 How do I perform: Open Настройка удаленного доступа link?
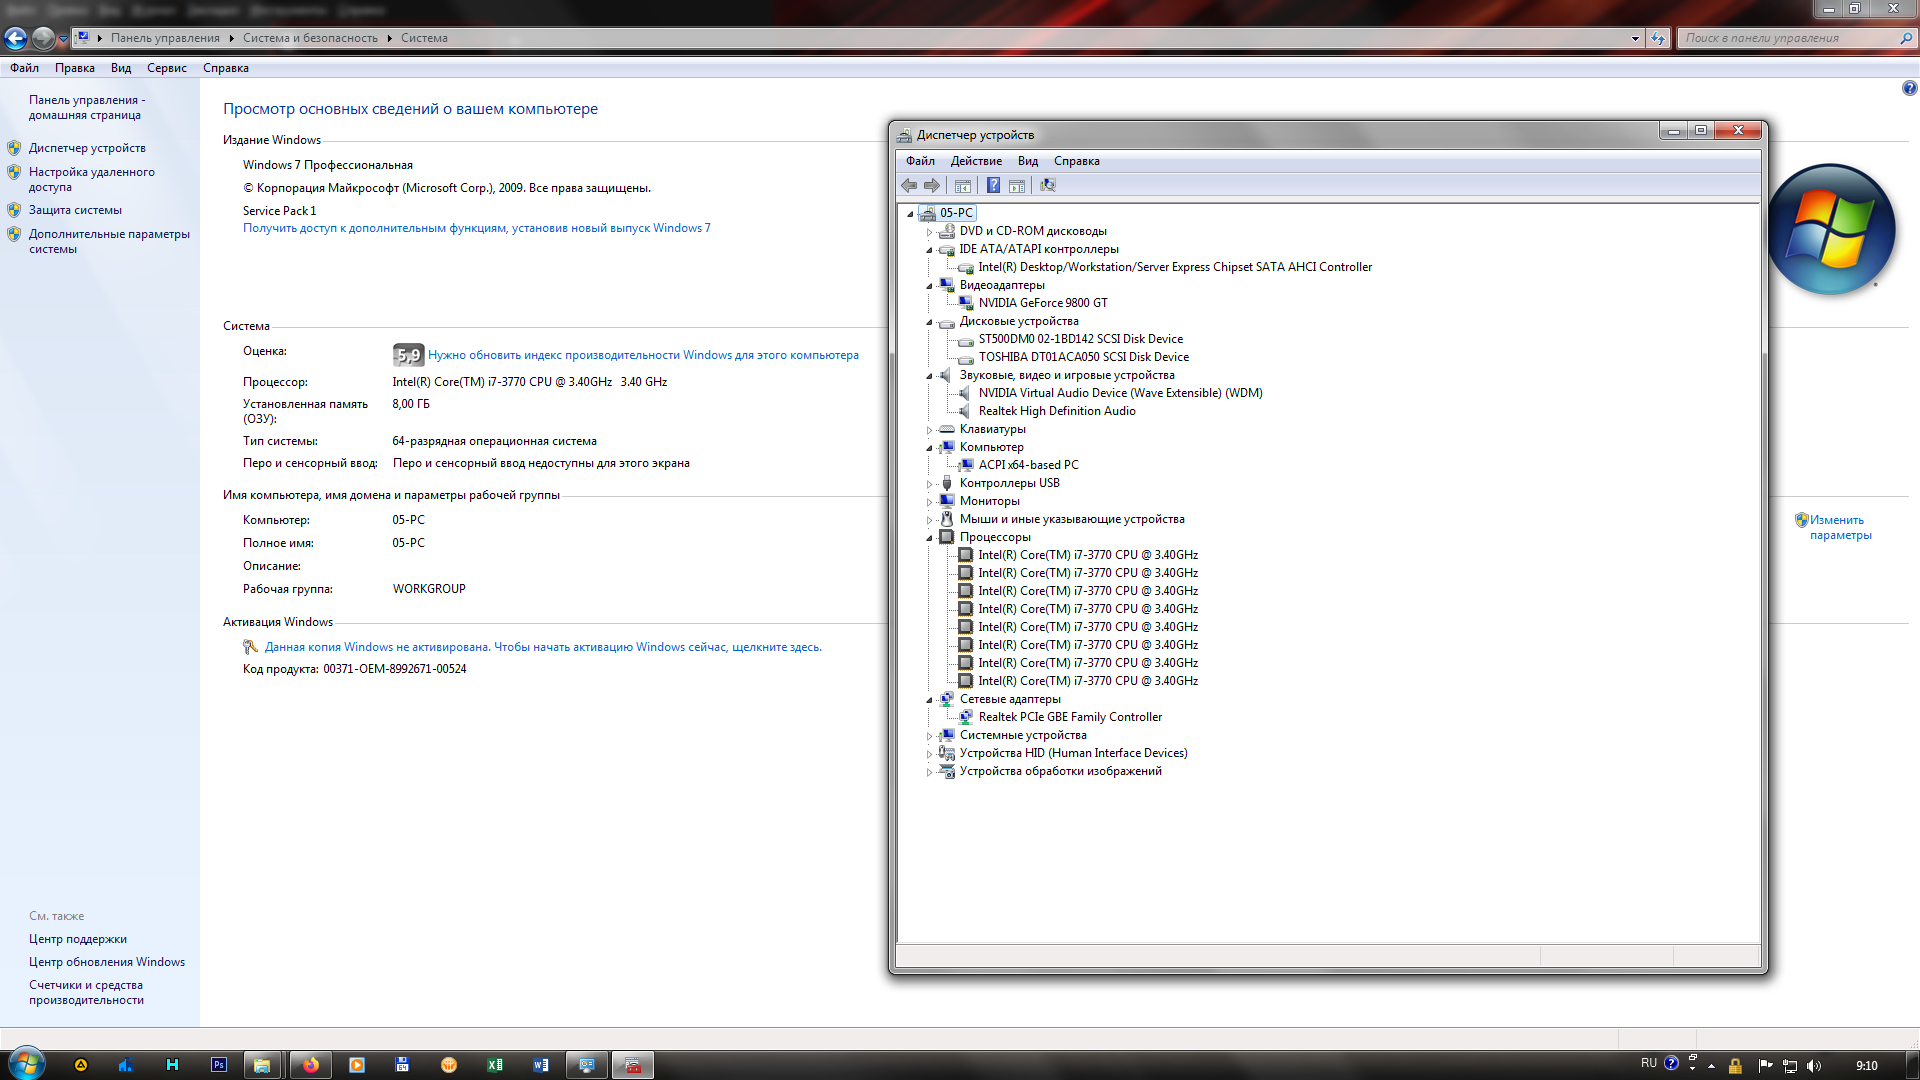coord(91,179)
